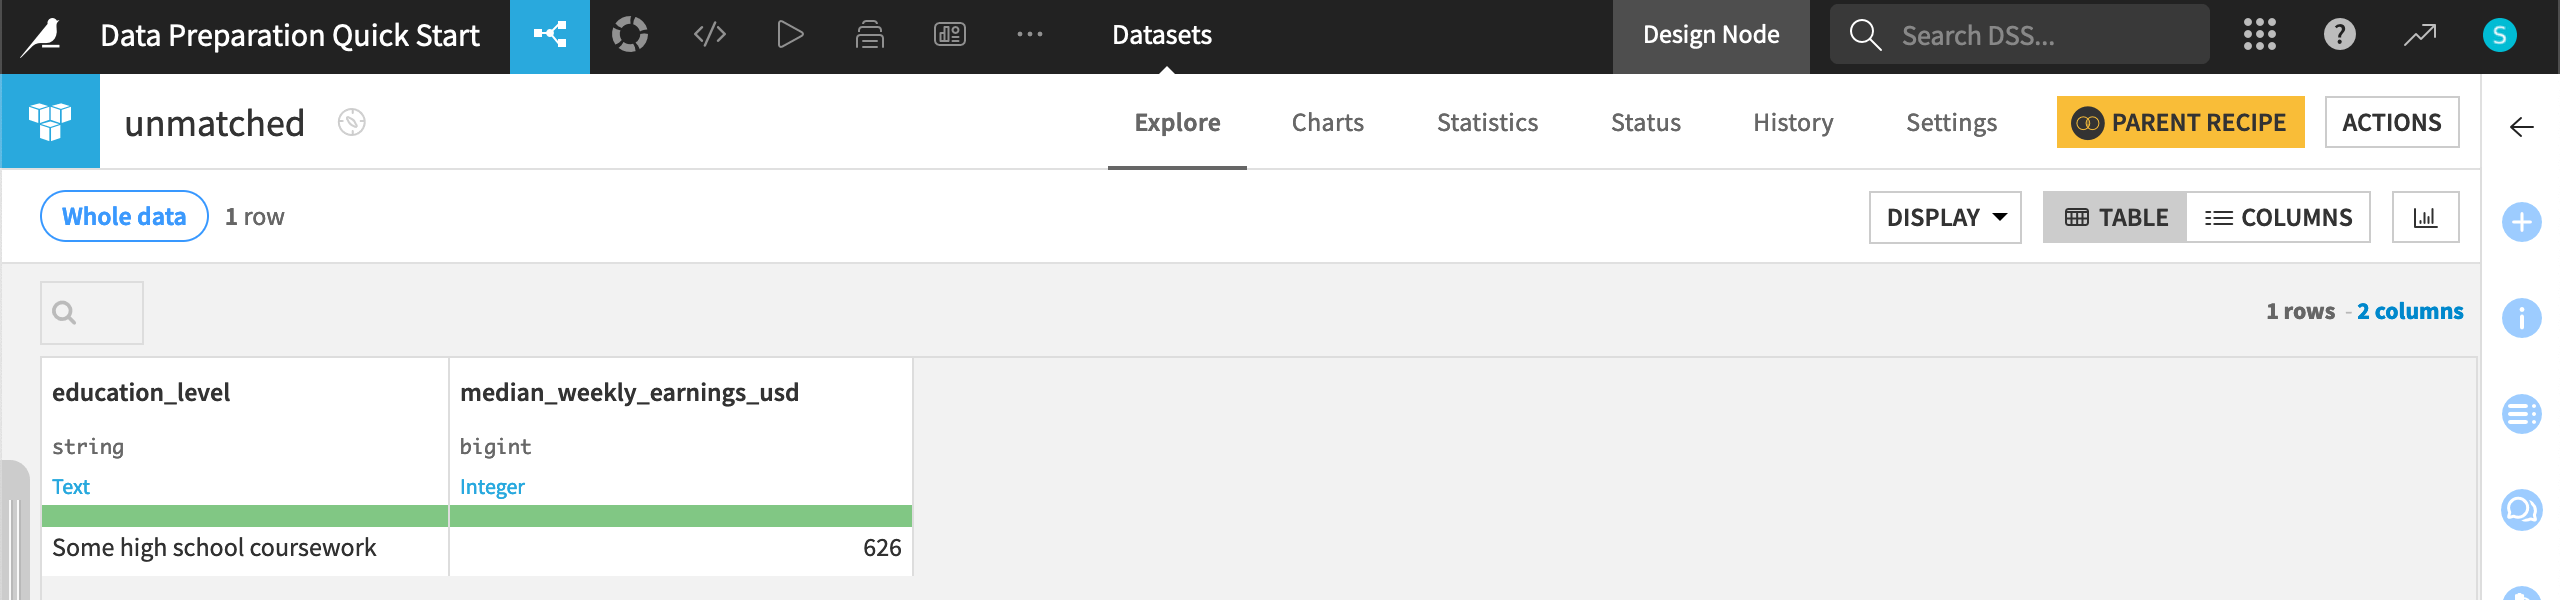Click the search magnifier icon in top bar
2560x600 pixels.
coord(1865,35)
